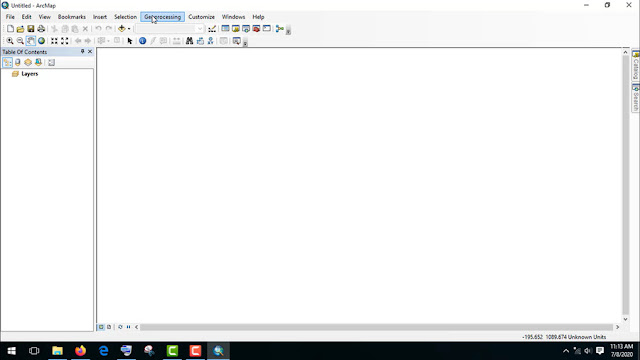The height and width of the screenshot is (360, 640).
Task: Open the Customize menu
Action: [202, 17]
